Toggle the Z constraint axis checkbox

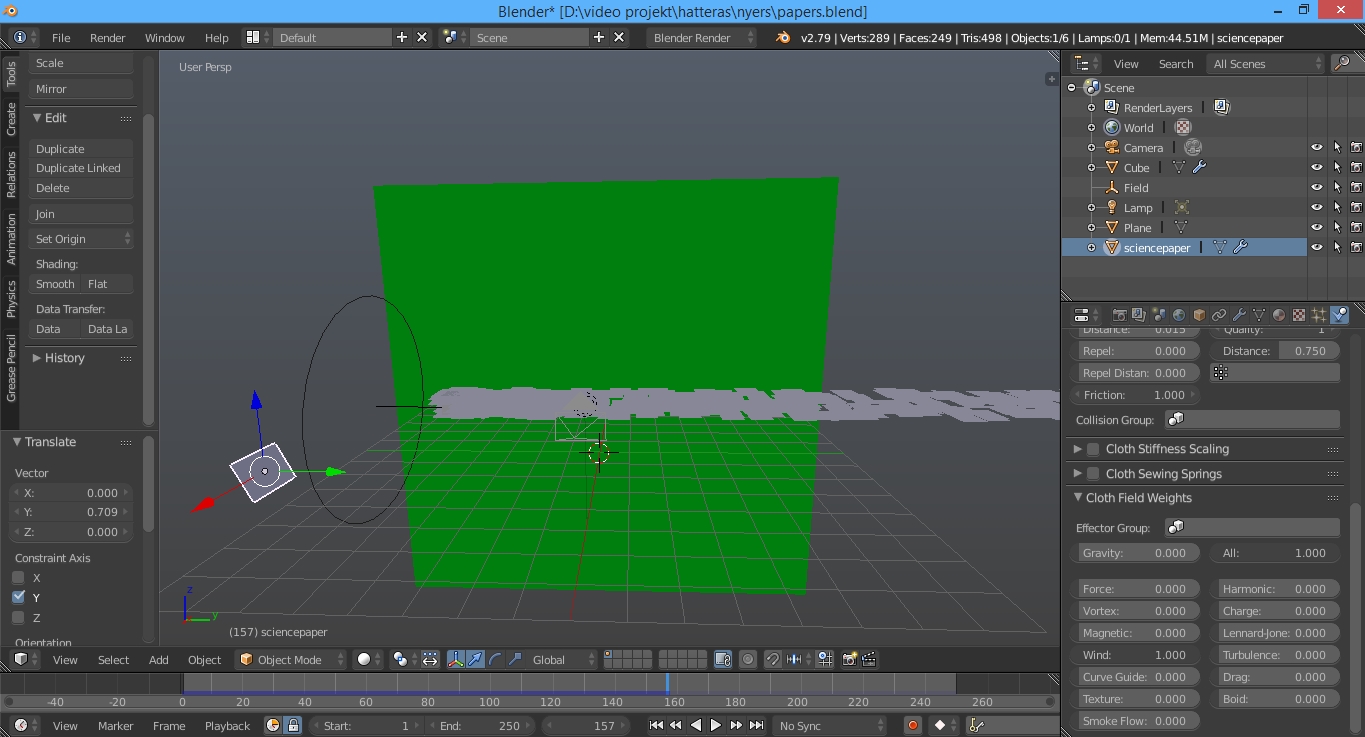pyautogui.click(x=18, y=617)
